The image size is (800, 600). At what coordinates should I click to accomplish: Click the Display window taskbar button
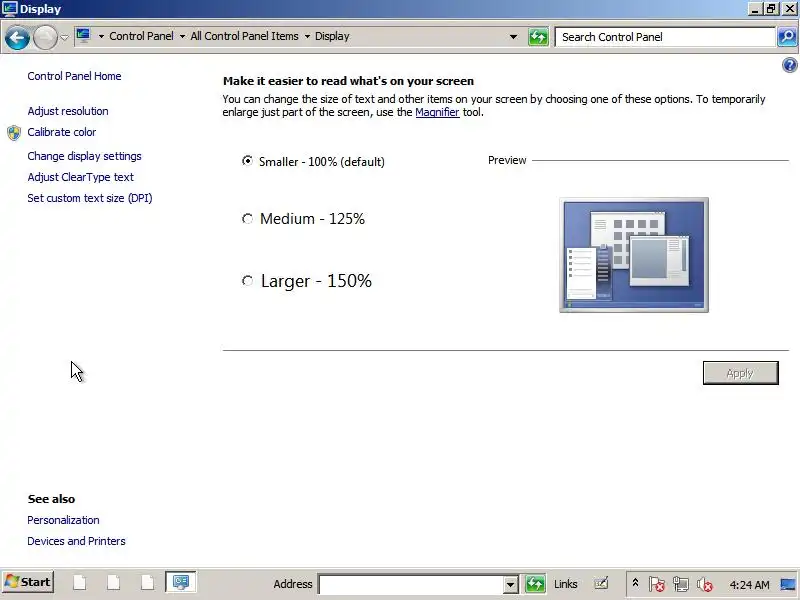[x=181, y=582]
